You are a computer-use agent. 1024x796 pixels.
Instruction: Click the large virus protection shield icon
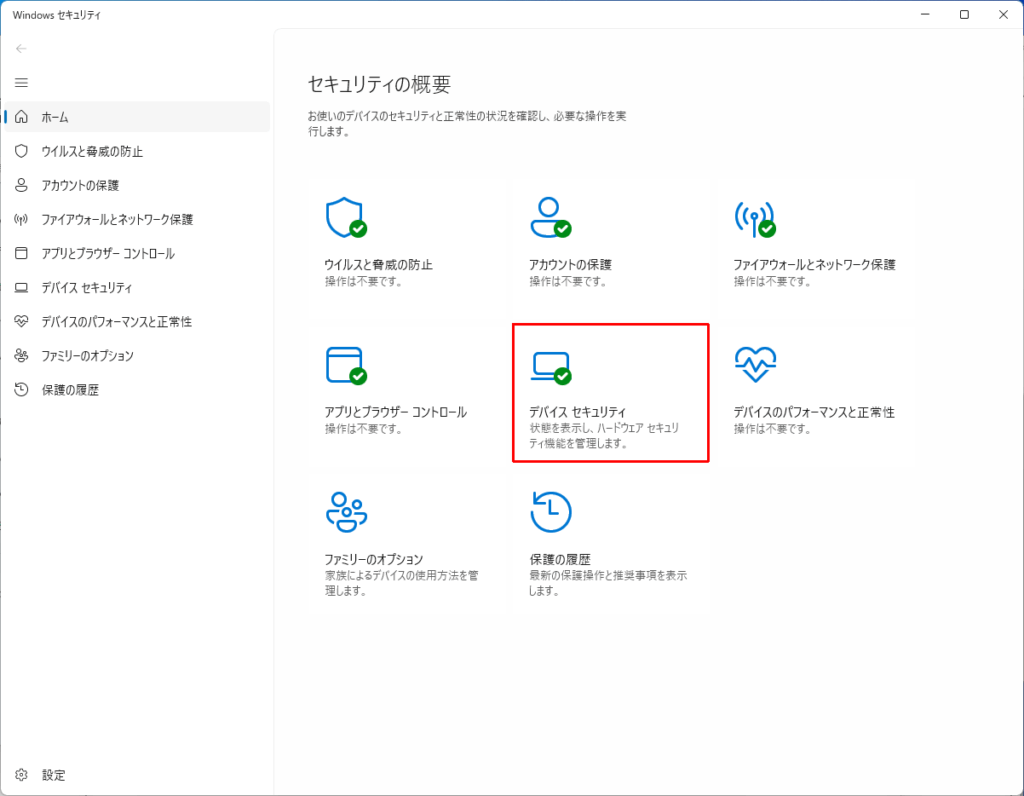tap(346, 217)
